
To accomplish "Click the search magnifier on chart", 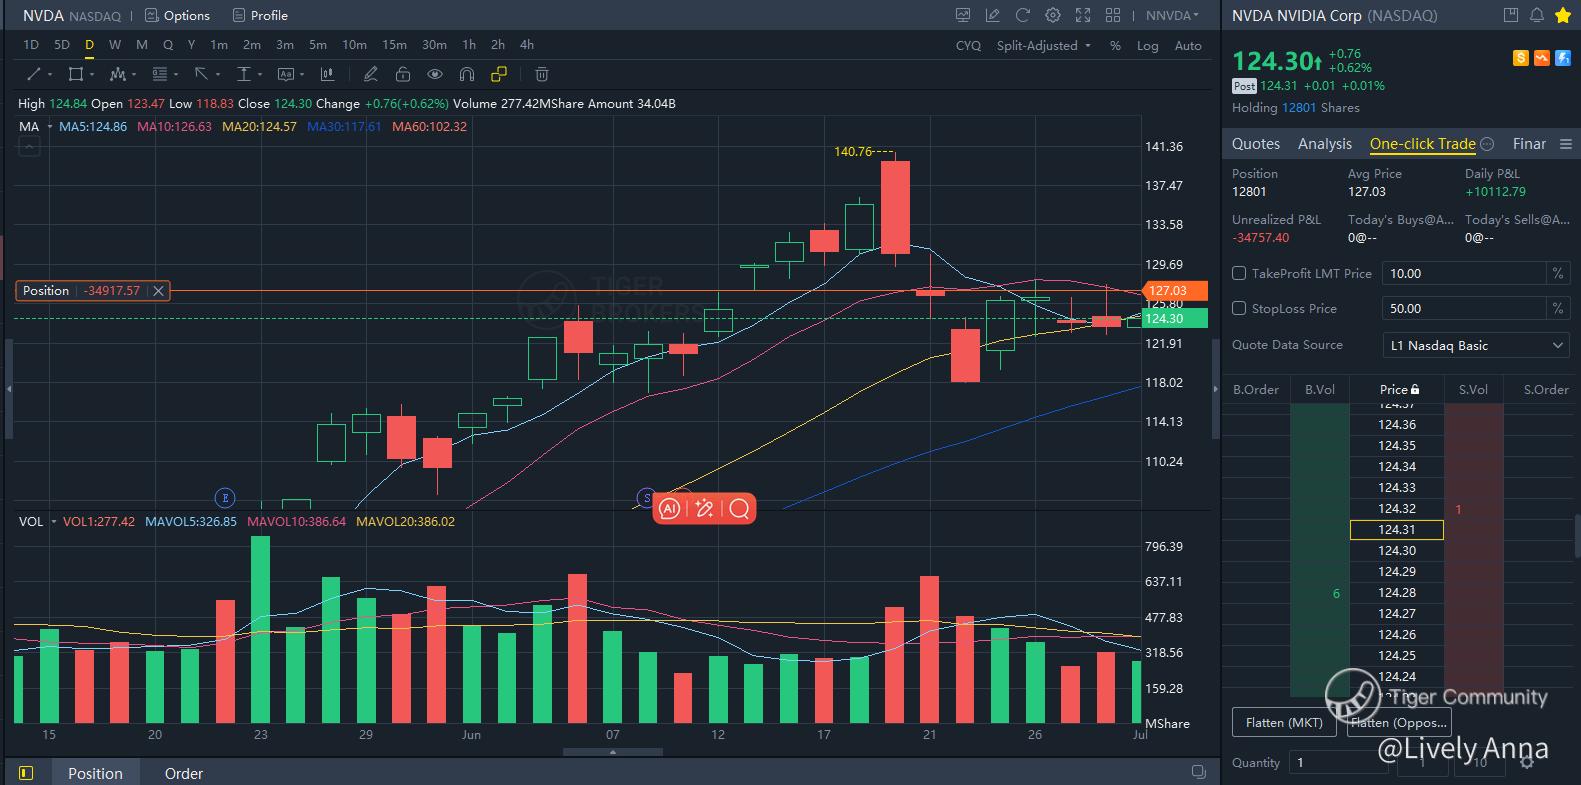I will tap(739, 509).
